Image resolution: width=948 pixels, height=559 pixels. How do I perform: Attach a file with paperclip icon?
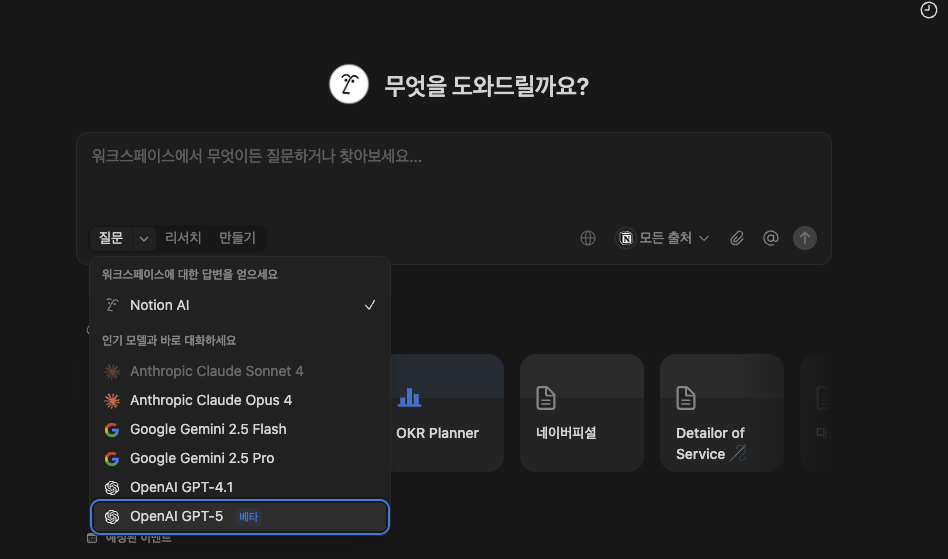(736, 238)
